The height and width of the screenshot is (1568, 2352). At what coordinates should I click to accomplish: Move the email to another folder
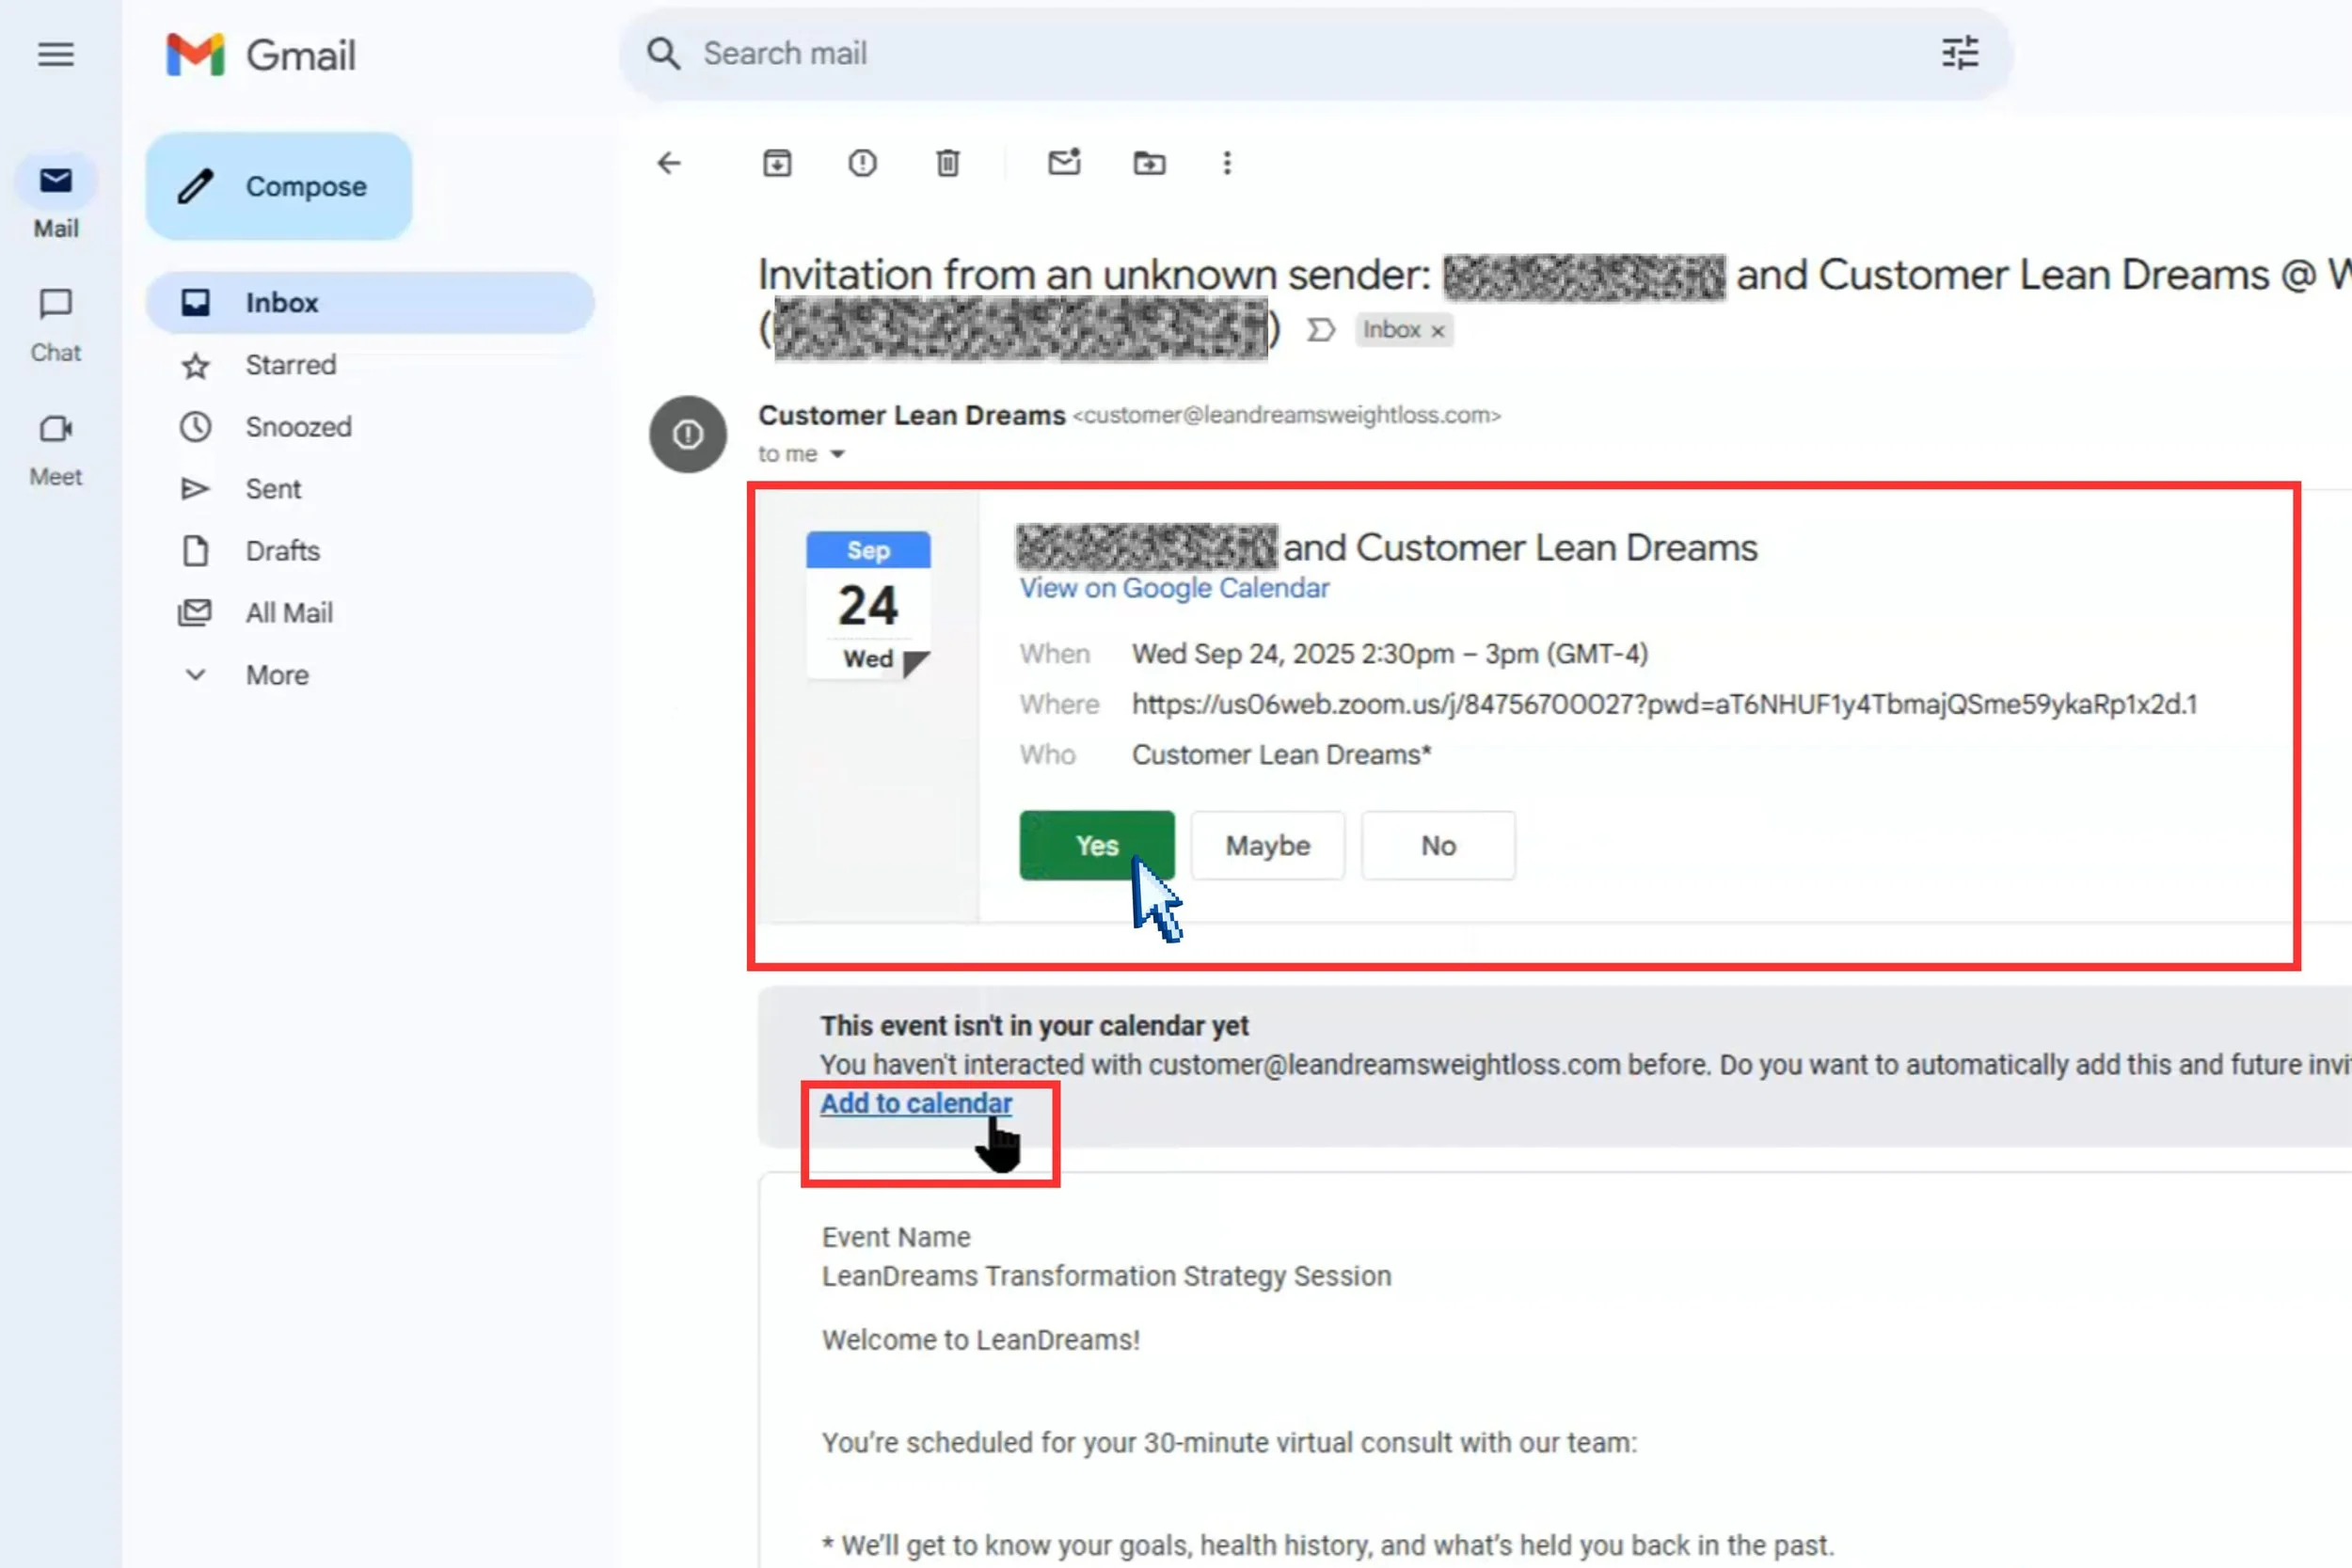click(1148, 163)
